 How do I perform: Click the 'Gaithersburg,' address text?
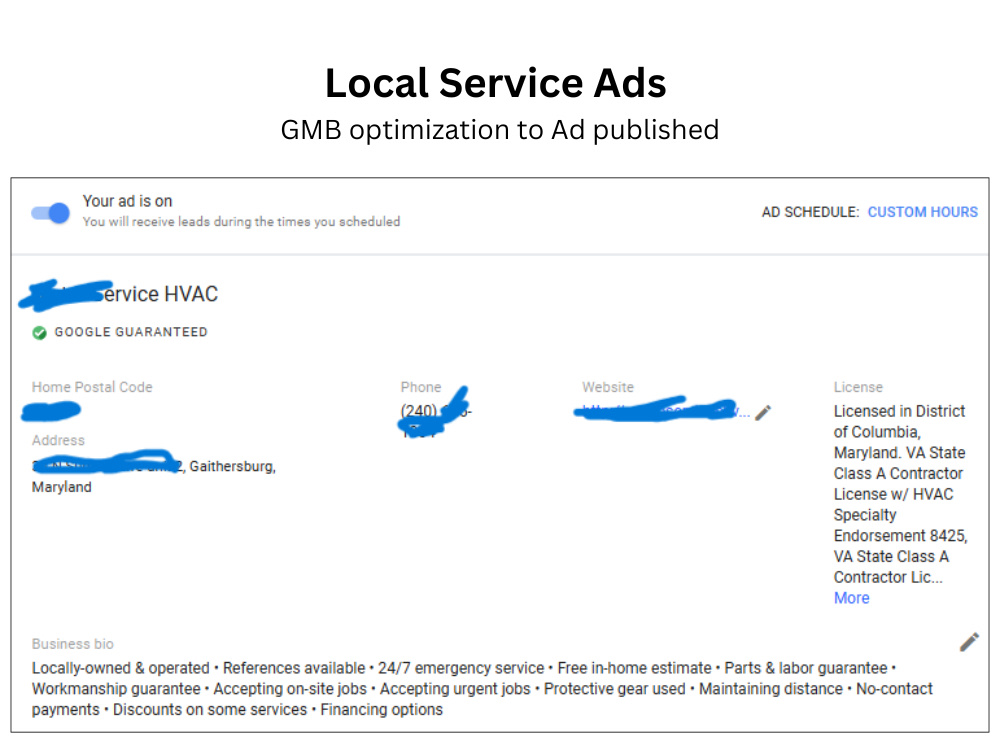coord(232,466)
